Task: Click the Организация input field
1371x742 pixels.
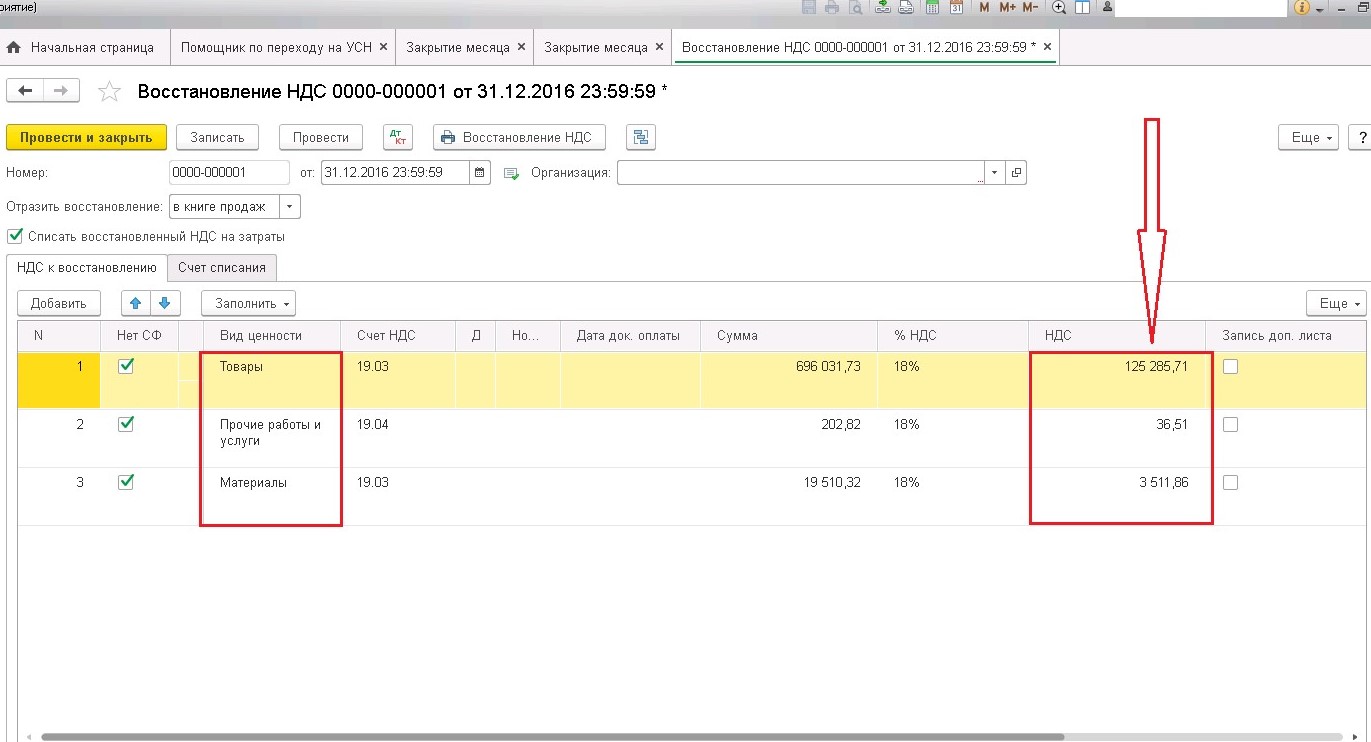Action: 801,173
